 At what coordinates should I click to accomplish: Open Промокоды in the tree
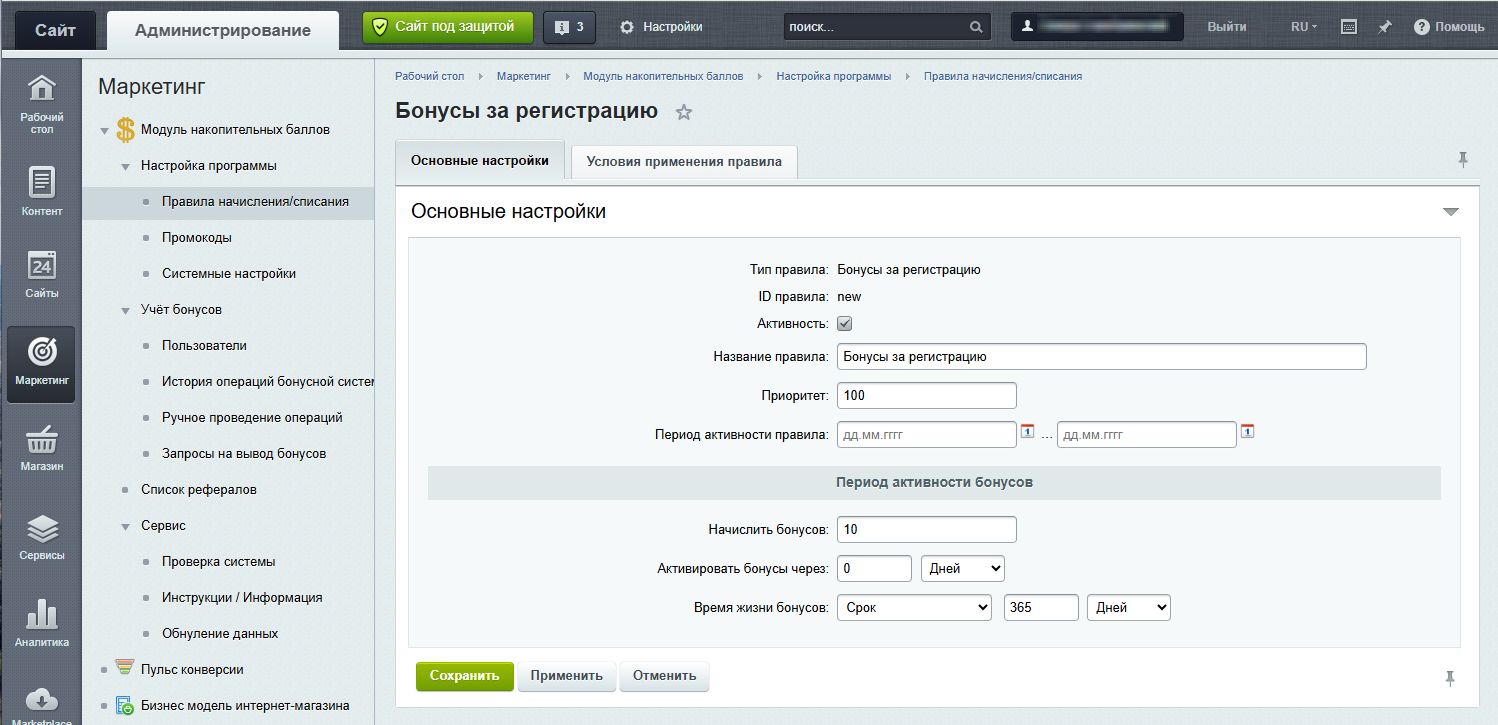pyautogui.click(x=197, y=238)
